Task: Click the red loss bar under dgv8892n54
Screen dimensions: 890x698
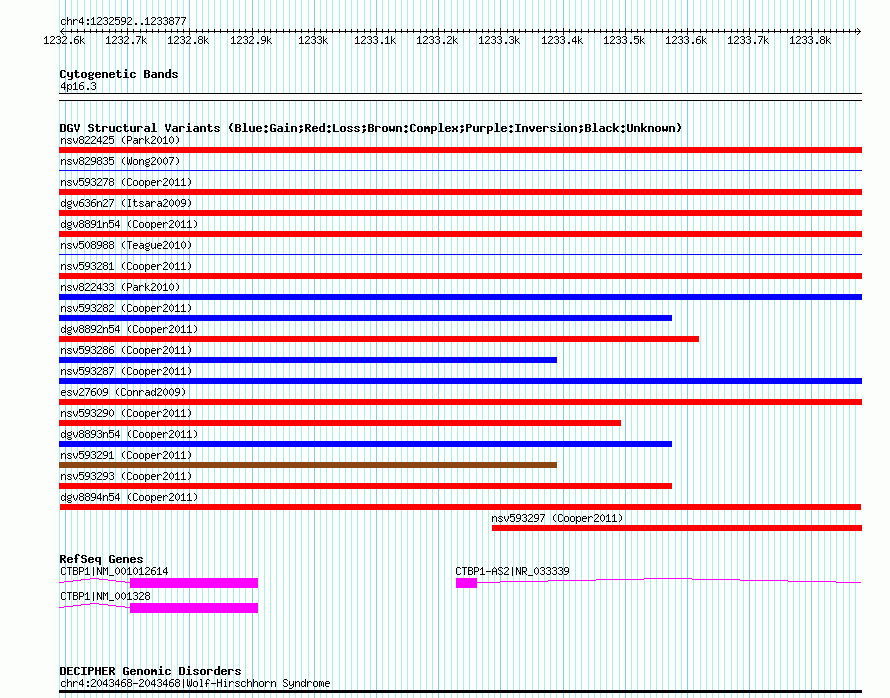Action: tap(379, 339)
